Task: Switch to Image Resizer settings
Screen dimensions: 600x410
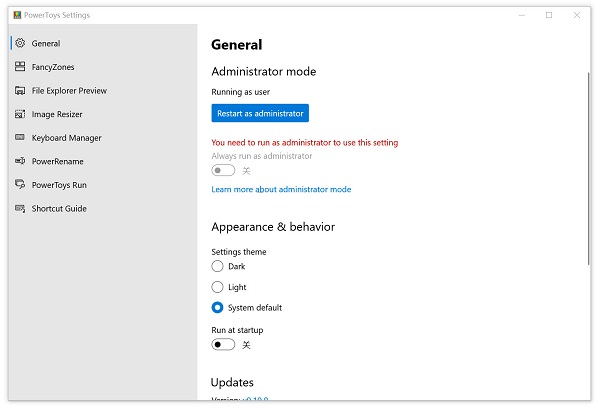Action: 103,114
